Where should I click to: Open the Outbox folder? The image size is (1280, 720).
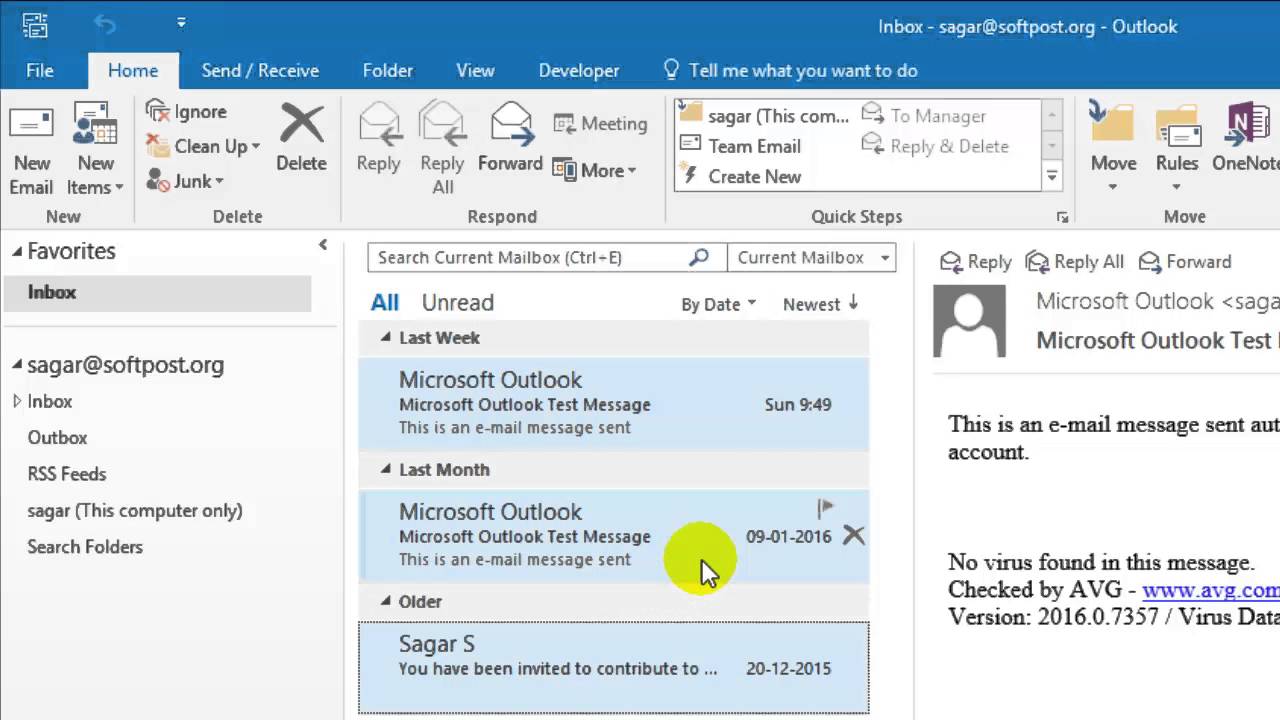[57, 438]
